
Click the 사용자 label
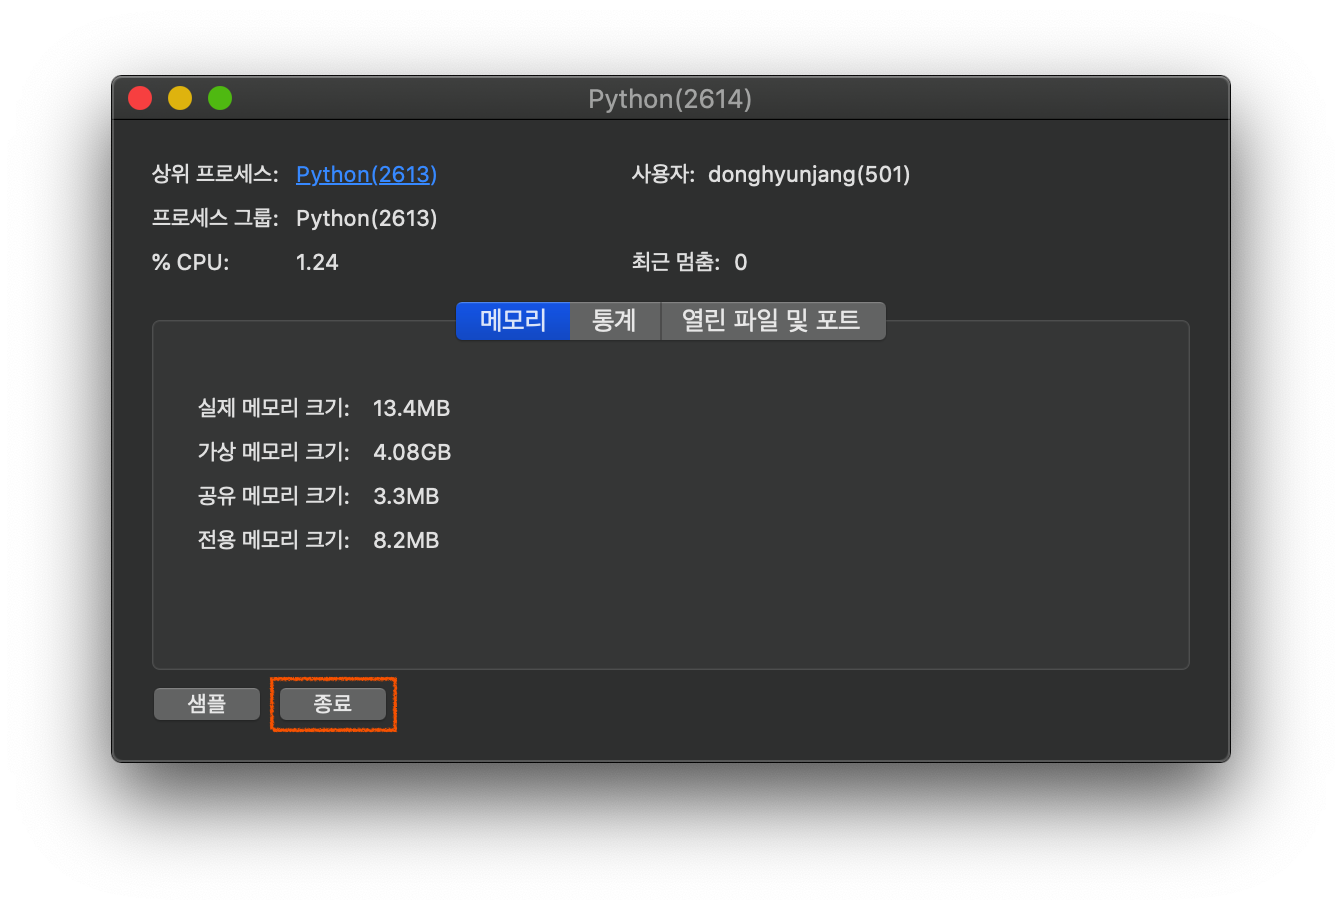[663, 174]
